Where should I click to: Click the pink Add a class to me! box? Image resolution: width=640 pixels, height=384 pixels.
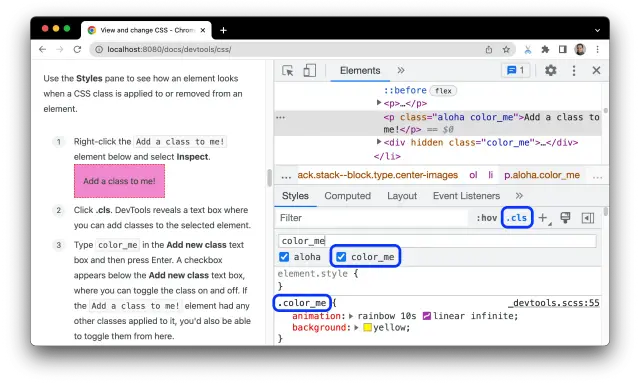coord(119,181)
